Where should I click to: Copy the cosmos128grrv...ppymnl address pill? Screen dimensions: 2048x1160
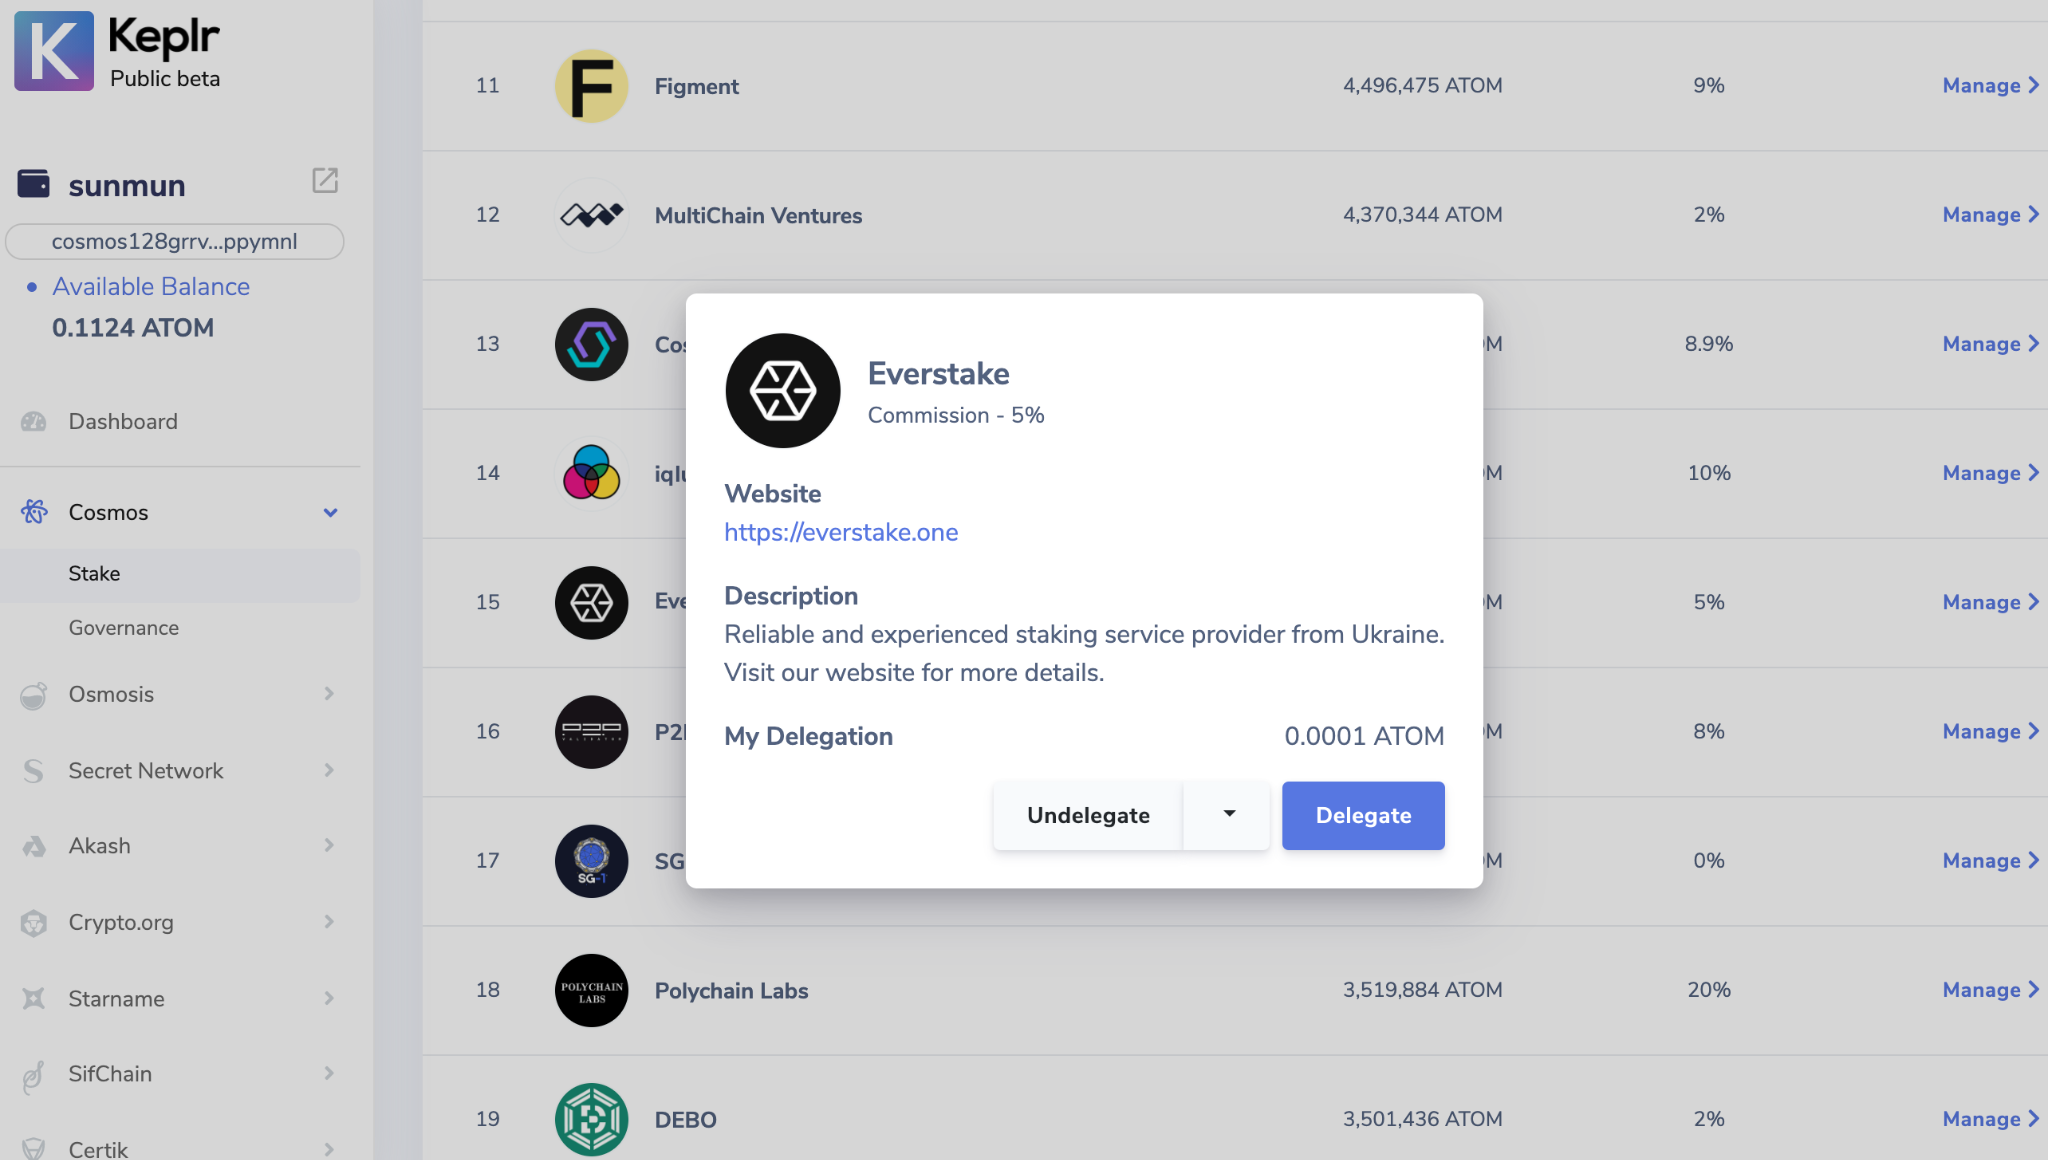tap(175, 241)
